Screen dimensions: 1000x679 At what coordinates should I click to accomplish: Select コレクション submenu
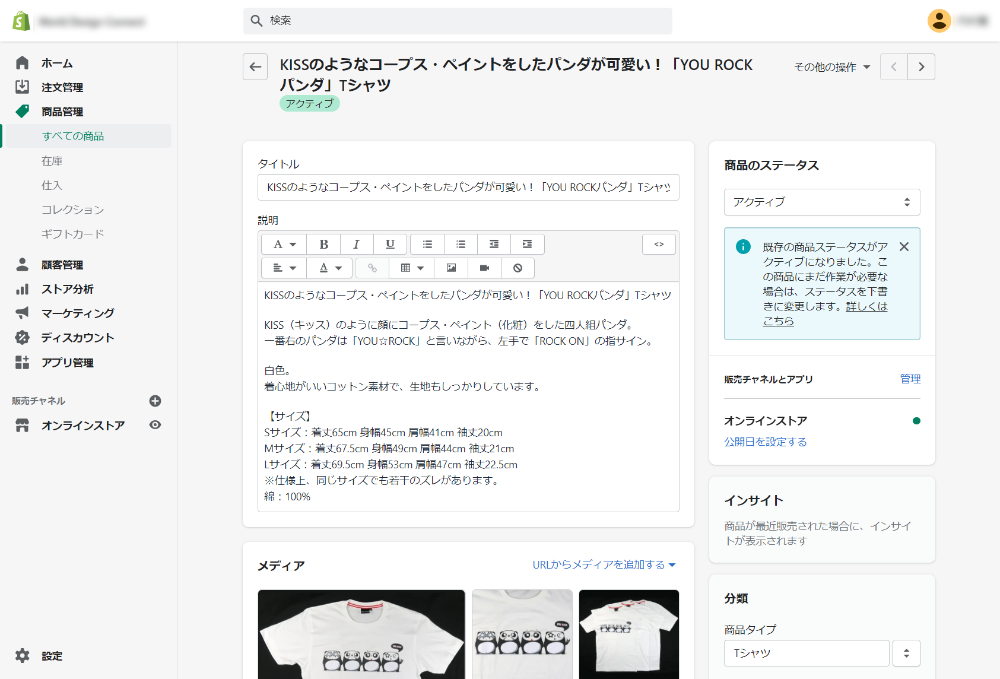click(x=73, y=209)
